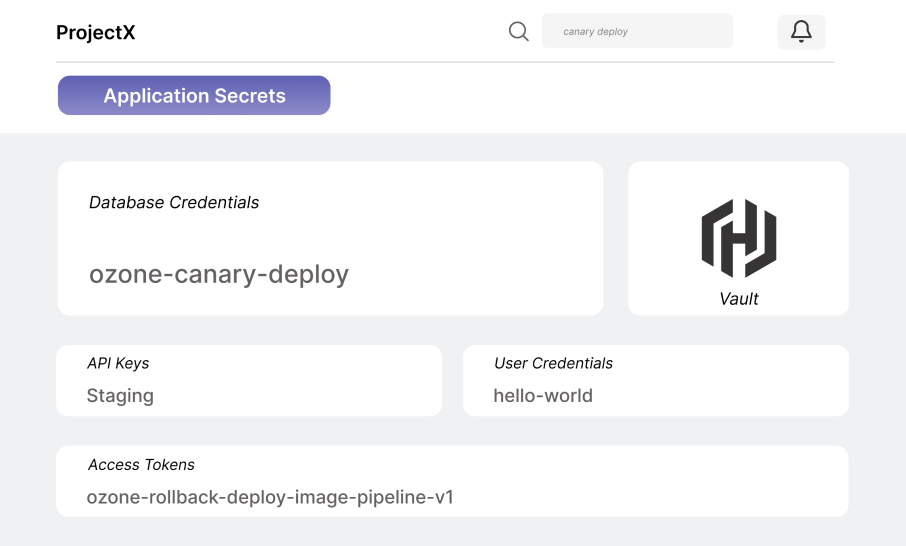This screenshot has width=906, height=546.
Task: Select the hello-world entry
Action: 543,396
